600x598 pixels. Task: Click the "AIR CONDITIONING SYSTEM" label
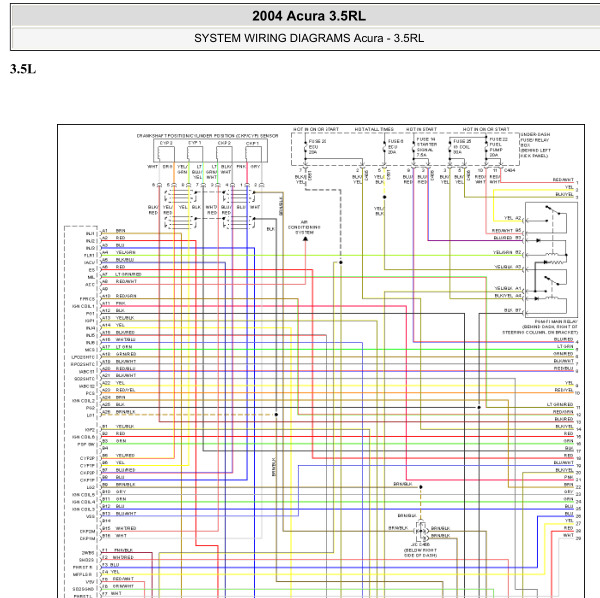tap(304, 227)
